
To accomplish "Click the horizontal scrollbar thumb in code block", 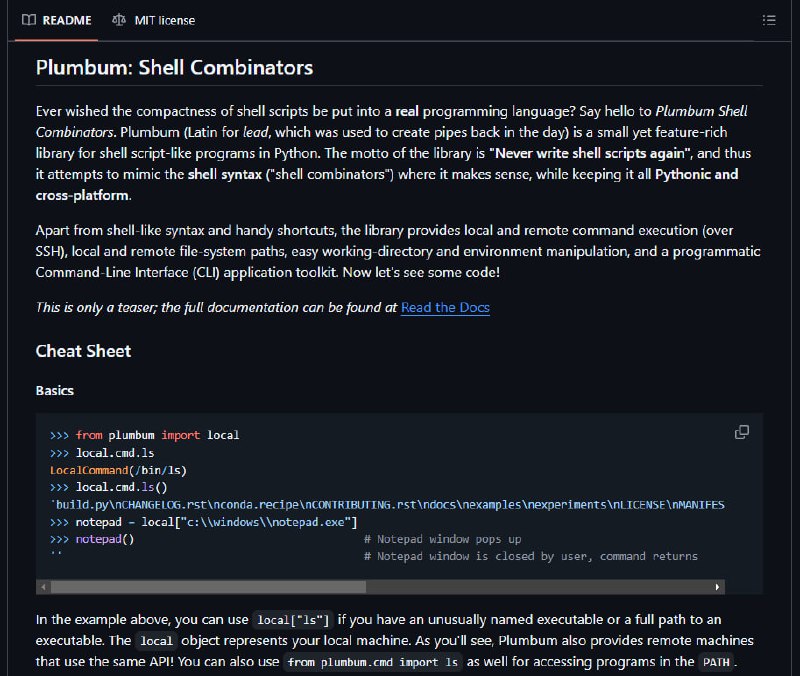I will pos(208,587).
